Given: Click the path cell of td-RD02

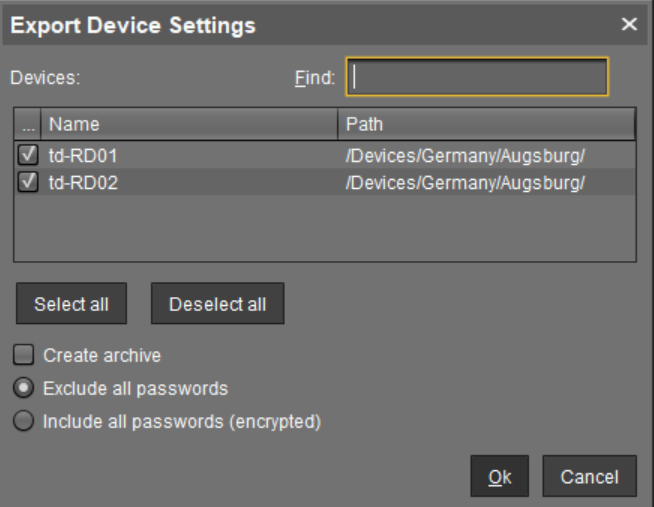Looking at the screenshot, I should click(x=464, y=182).
